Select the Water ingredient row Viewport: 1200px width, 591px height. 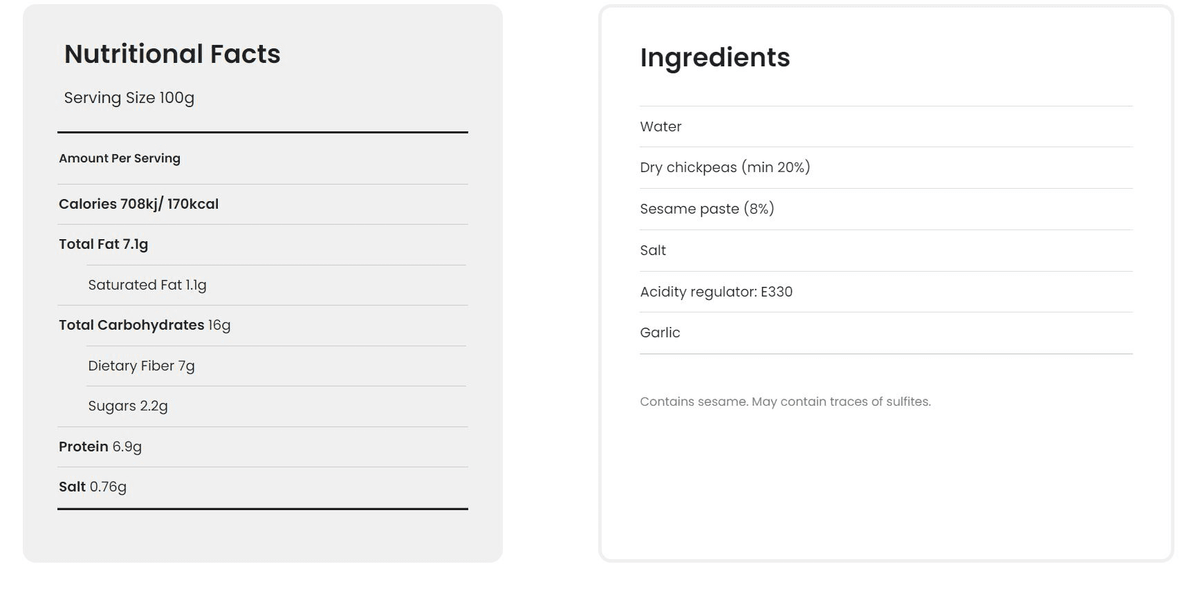(x=886, y=127)
